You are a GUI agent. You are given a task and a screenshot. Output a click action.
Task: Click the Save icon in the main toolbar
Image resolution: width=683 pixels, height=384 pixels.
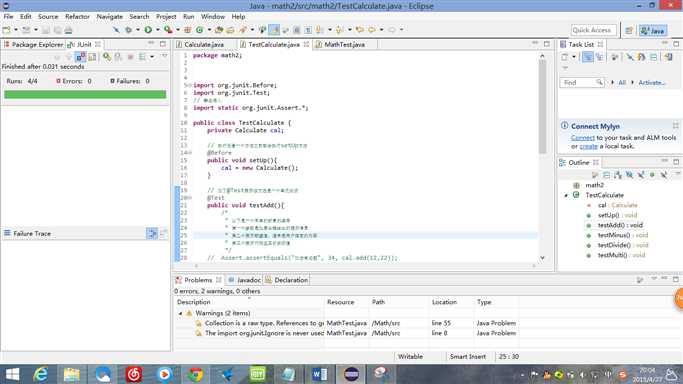[x=46, y=30]
